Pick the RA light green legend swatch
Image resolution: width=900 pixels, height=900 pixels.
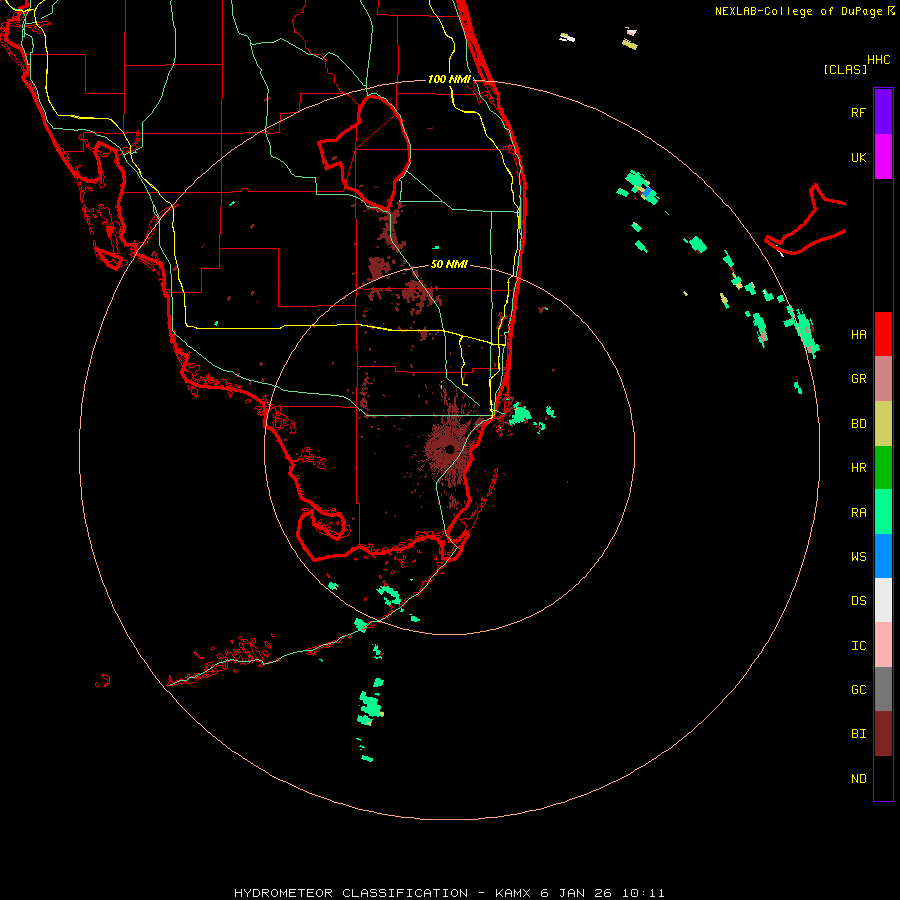[x=883, y=512]
